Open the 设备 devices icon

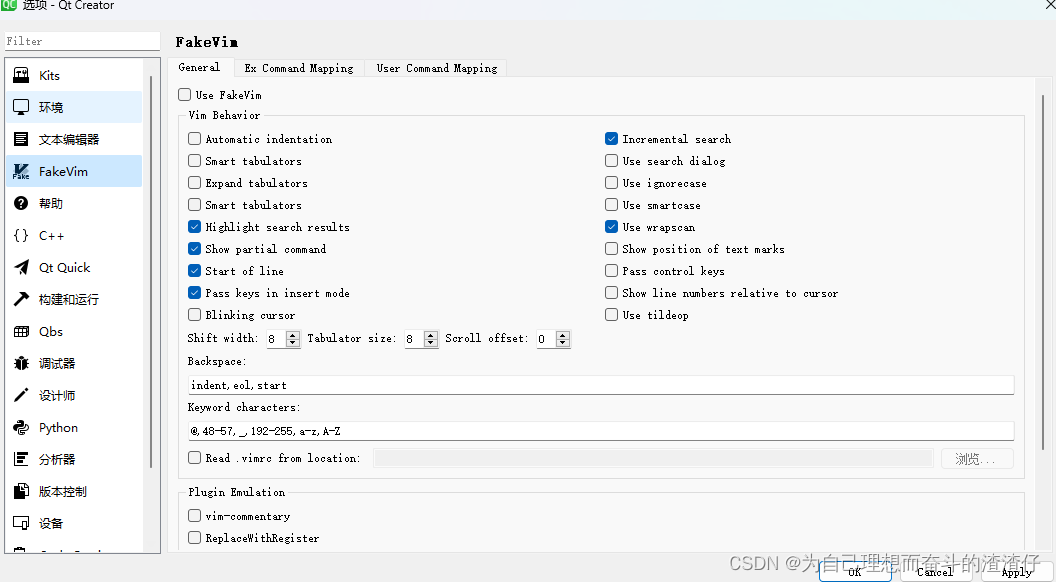point(22,523)
